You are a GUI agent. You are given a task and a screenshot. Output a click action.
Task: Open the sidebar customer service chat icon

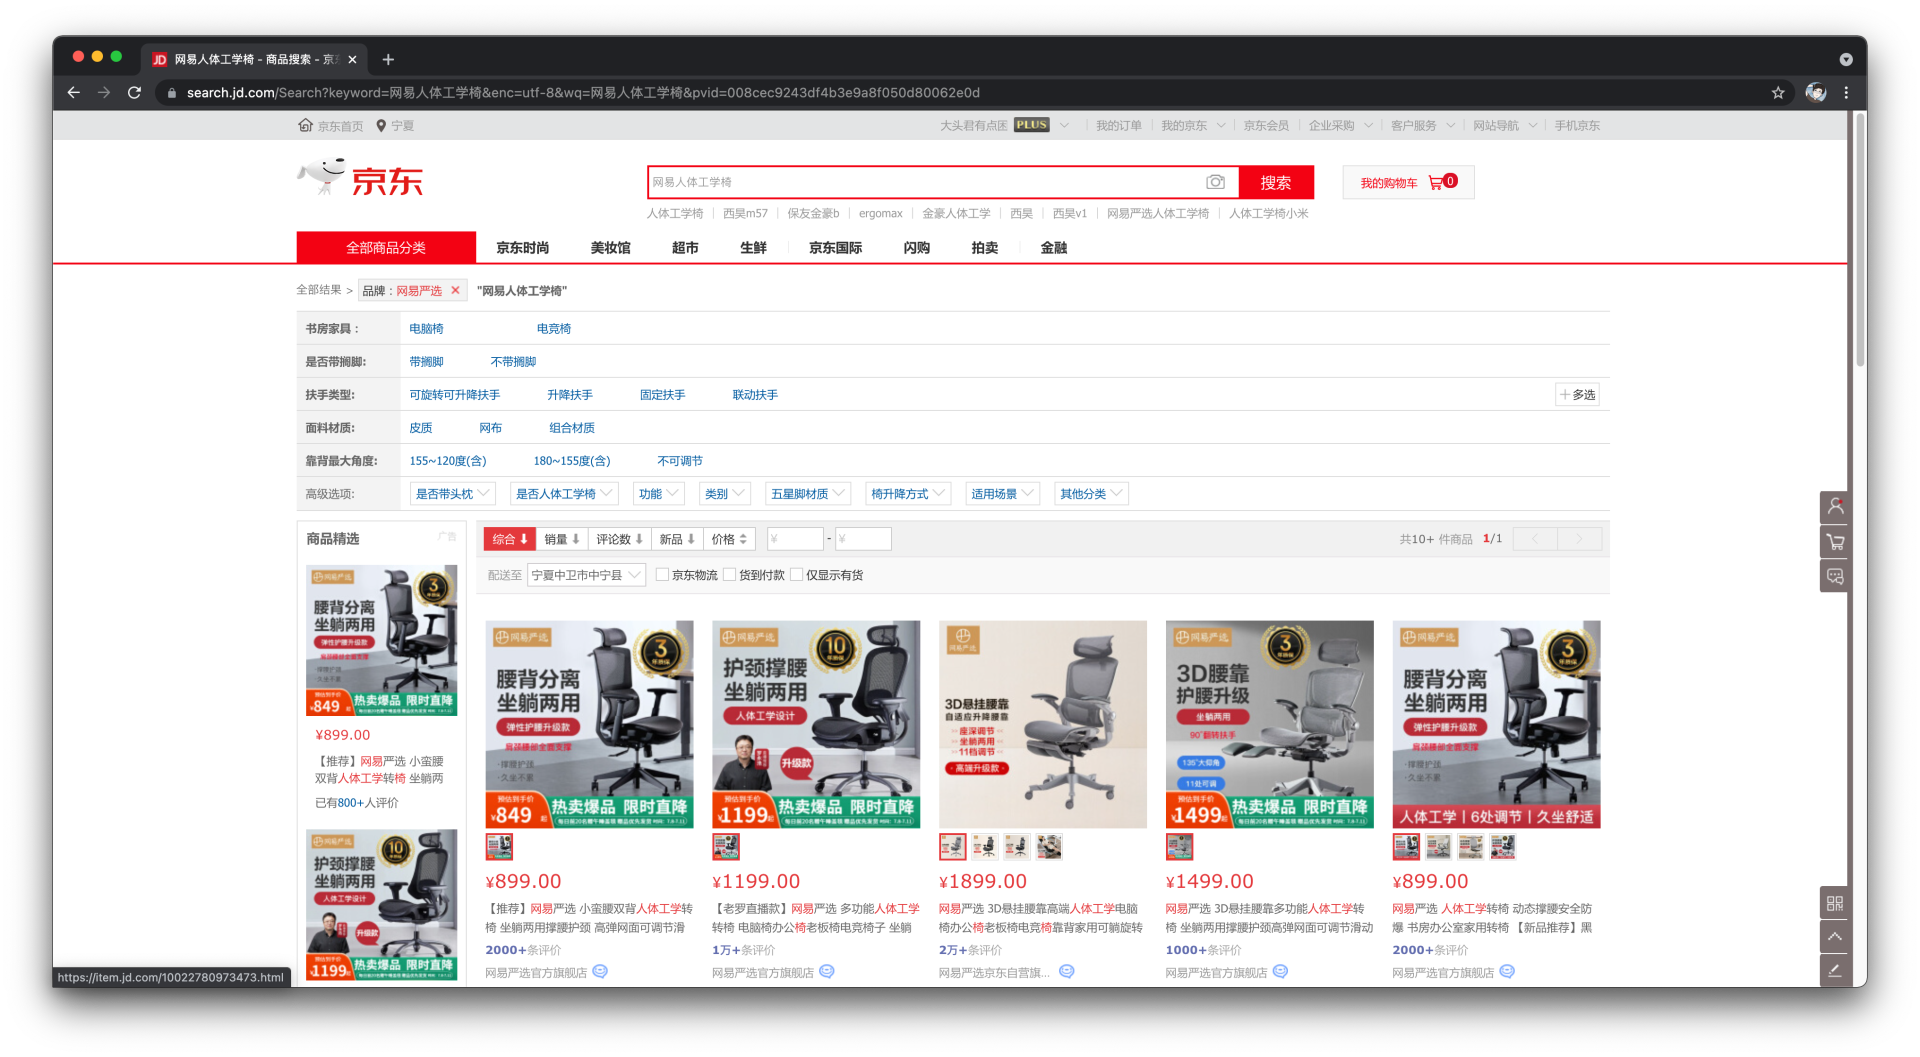point(1835,576)
